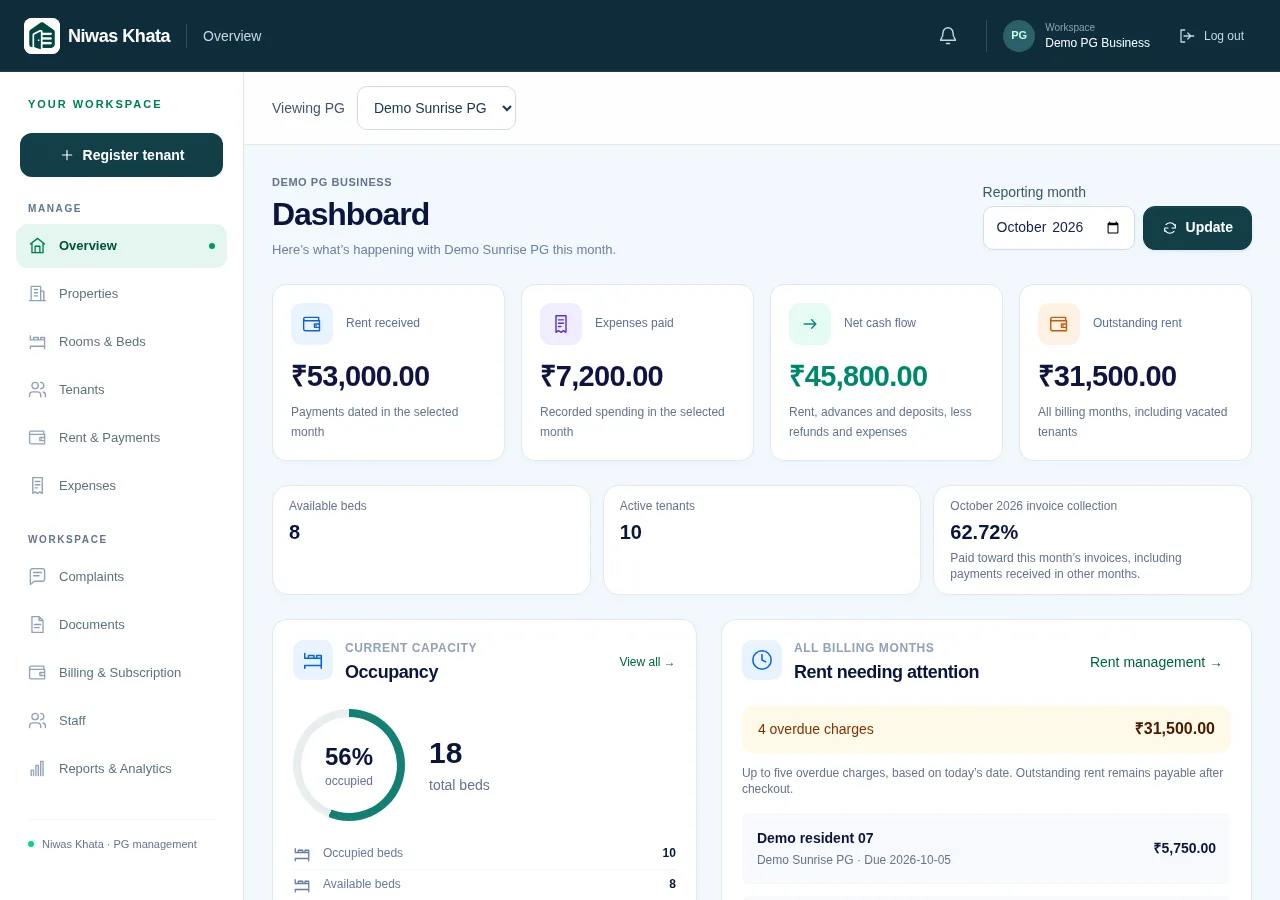Open Billing & Subscription

point(121,673)
